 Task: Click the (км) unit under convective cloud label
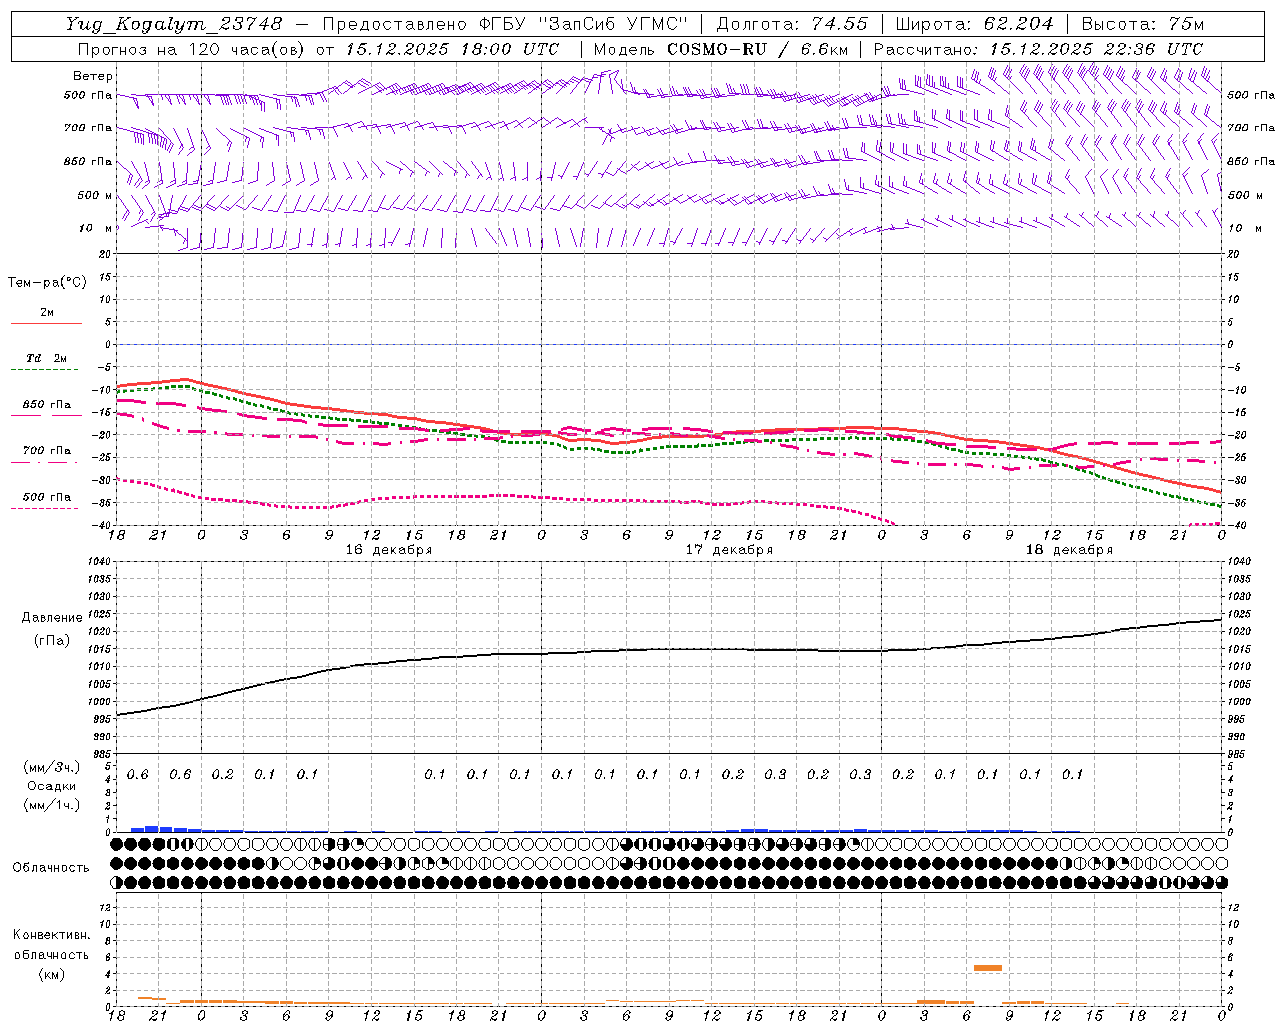[x=51, y=974]
